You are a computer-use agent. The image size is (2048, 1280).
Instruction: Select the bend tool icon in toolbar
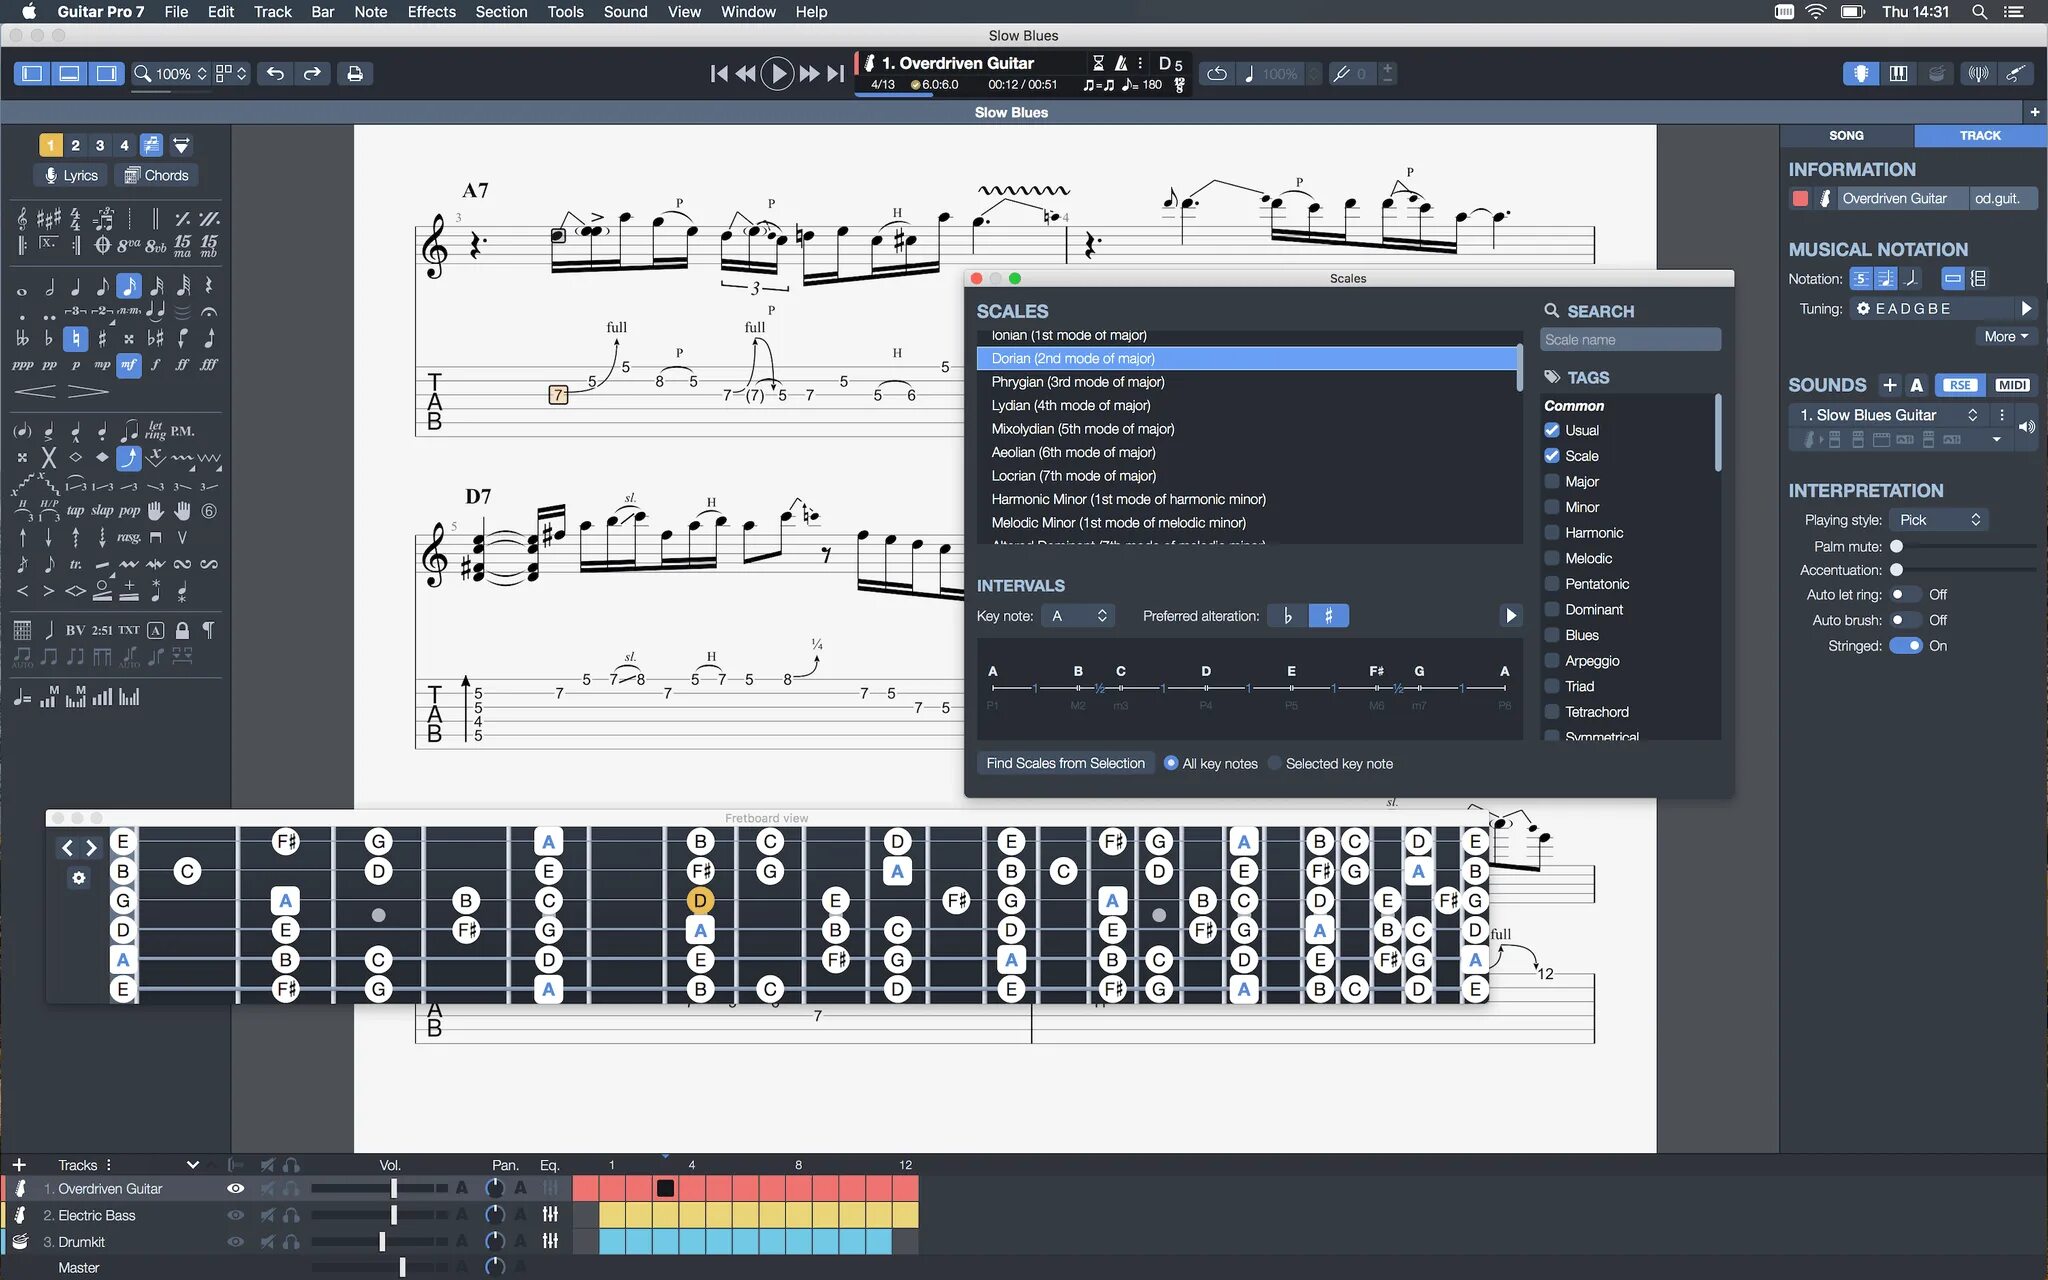point(127,457)
